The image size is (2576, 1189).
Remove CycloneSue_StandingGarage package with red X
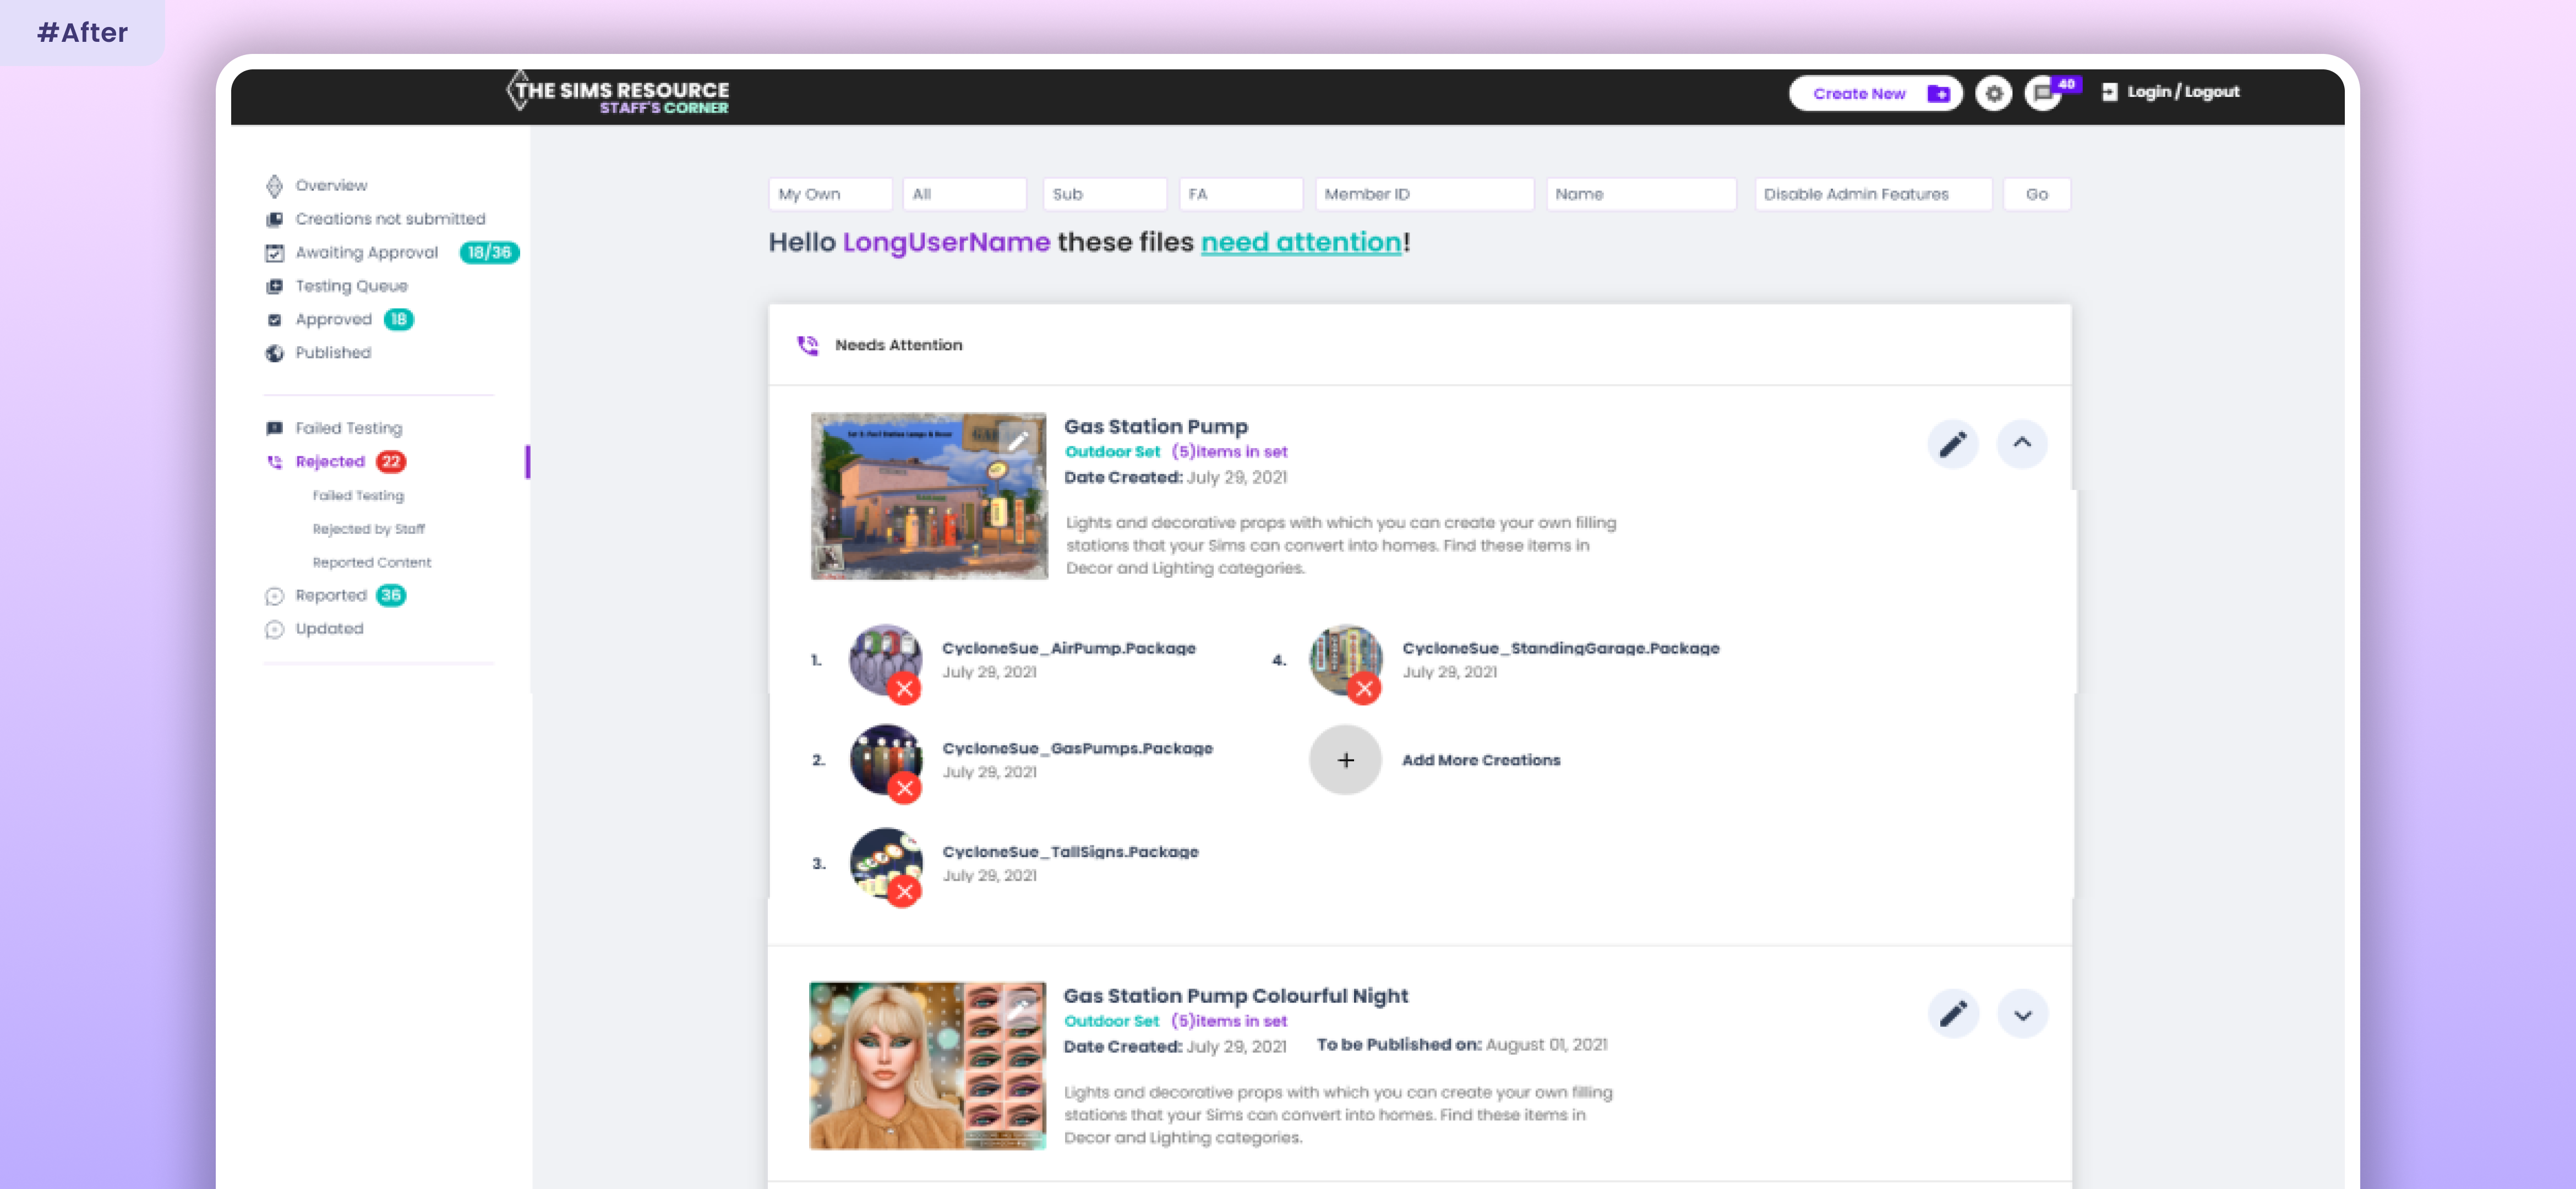coord(1364,689)
